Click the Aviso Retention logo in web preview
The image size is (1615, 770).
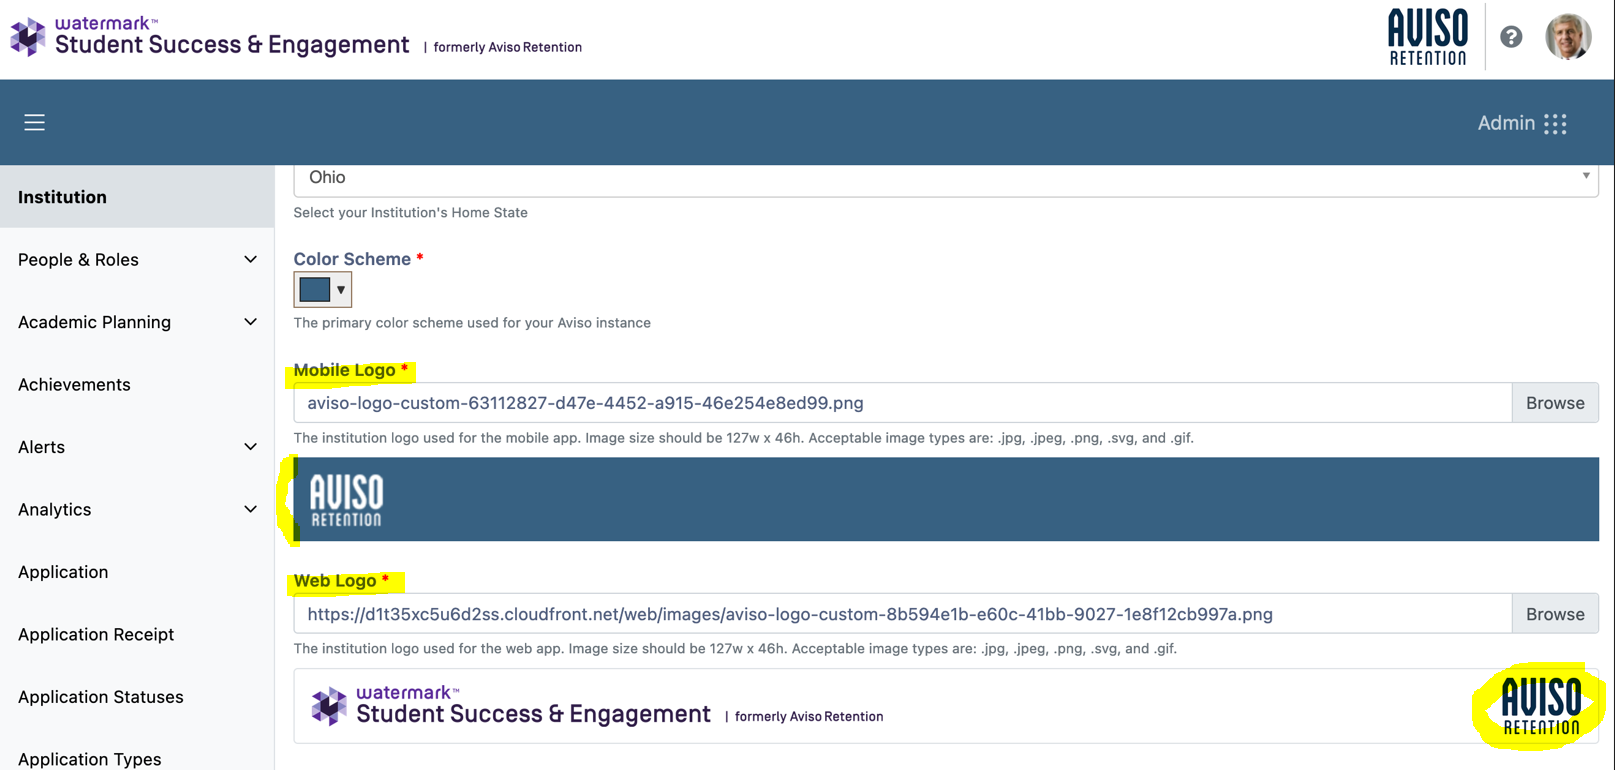(x=1541, y=706)
